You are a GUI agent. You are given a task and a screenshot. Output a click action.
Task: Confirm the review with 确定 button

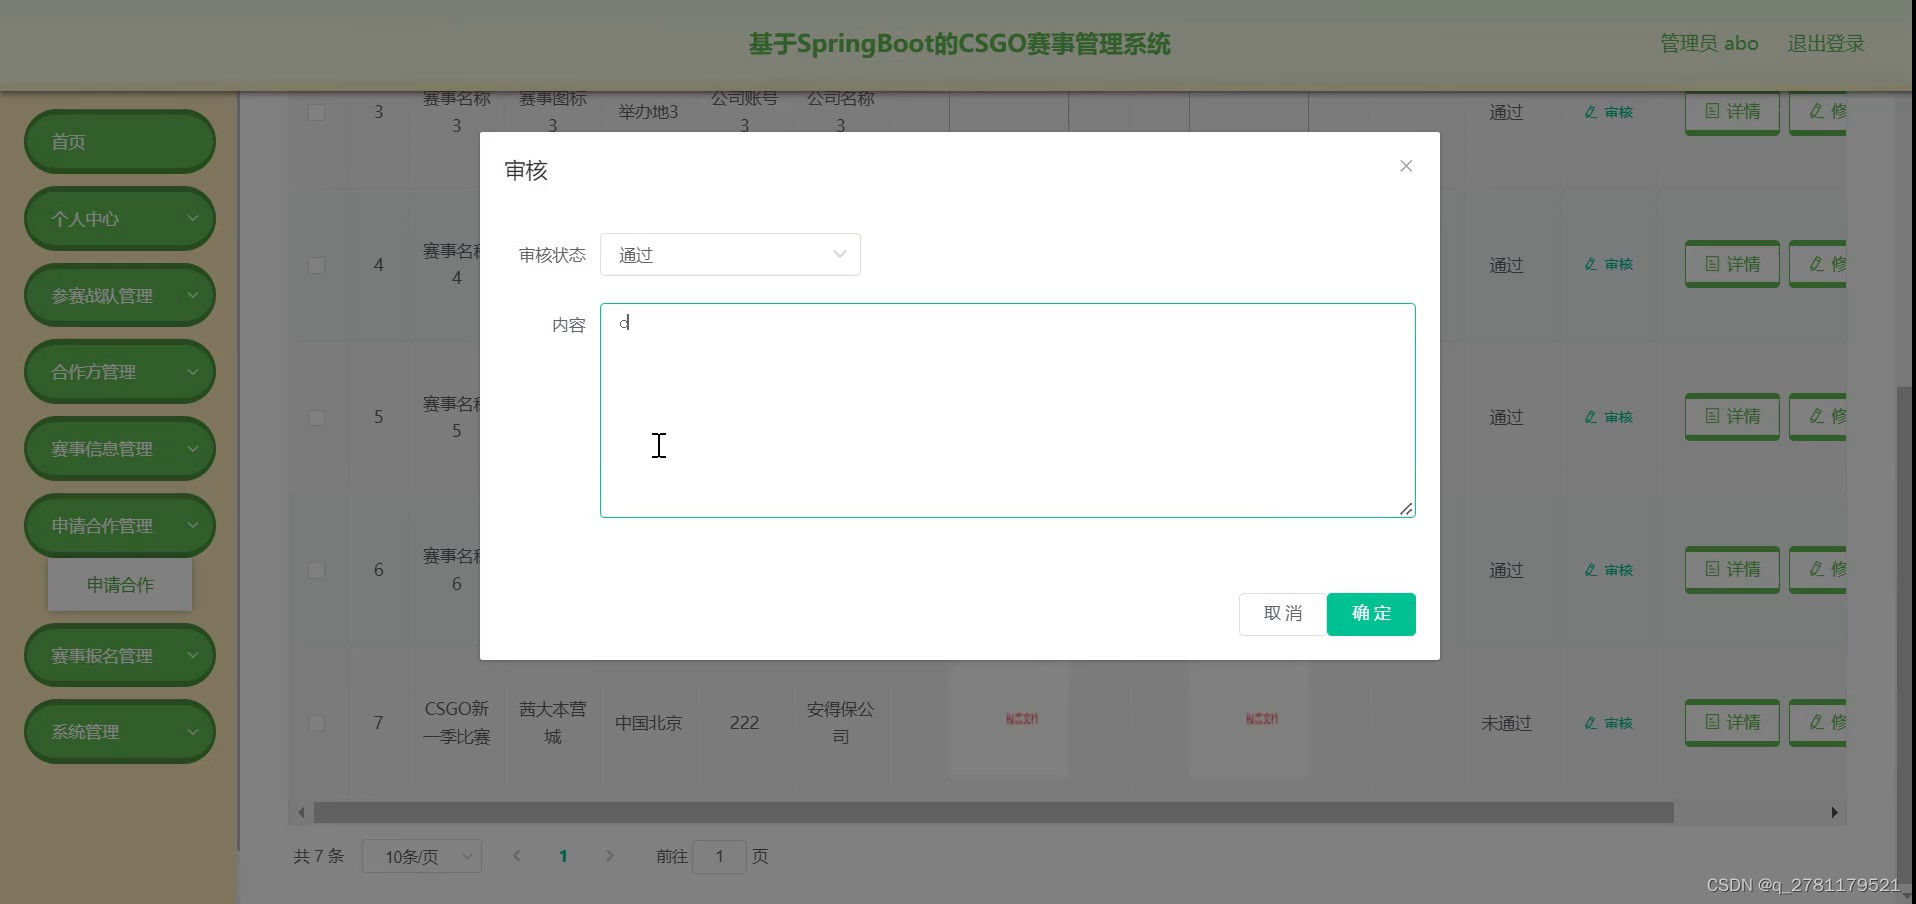(1371, 614)
